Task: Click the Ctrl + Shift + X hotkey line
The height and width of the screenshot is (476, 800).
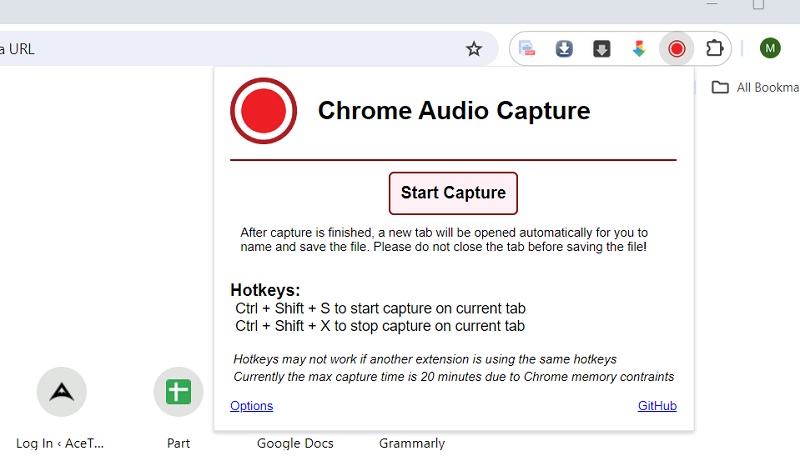Action: coord(380,325)
